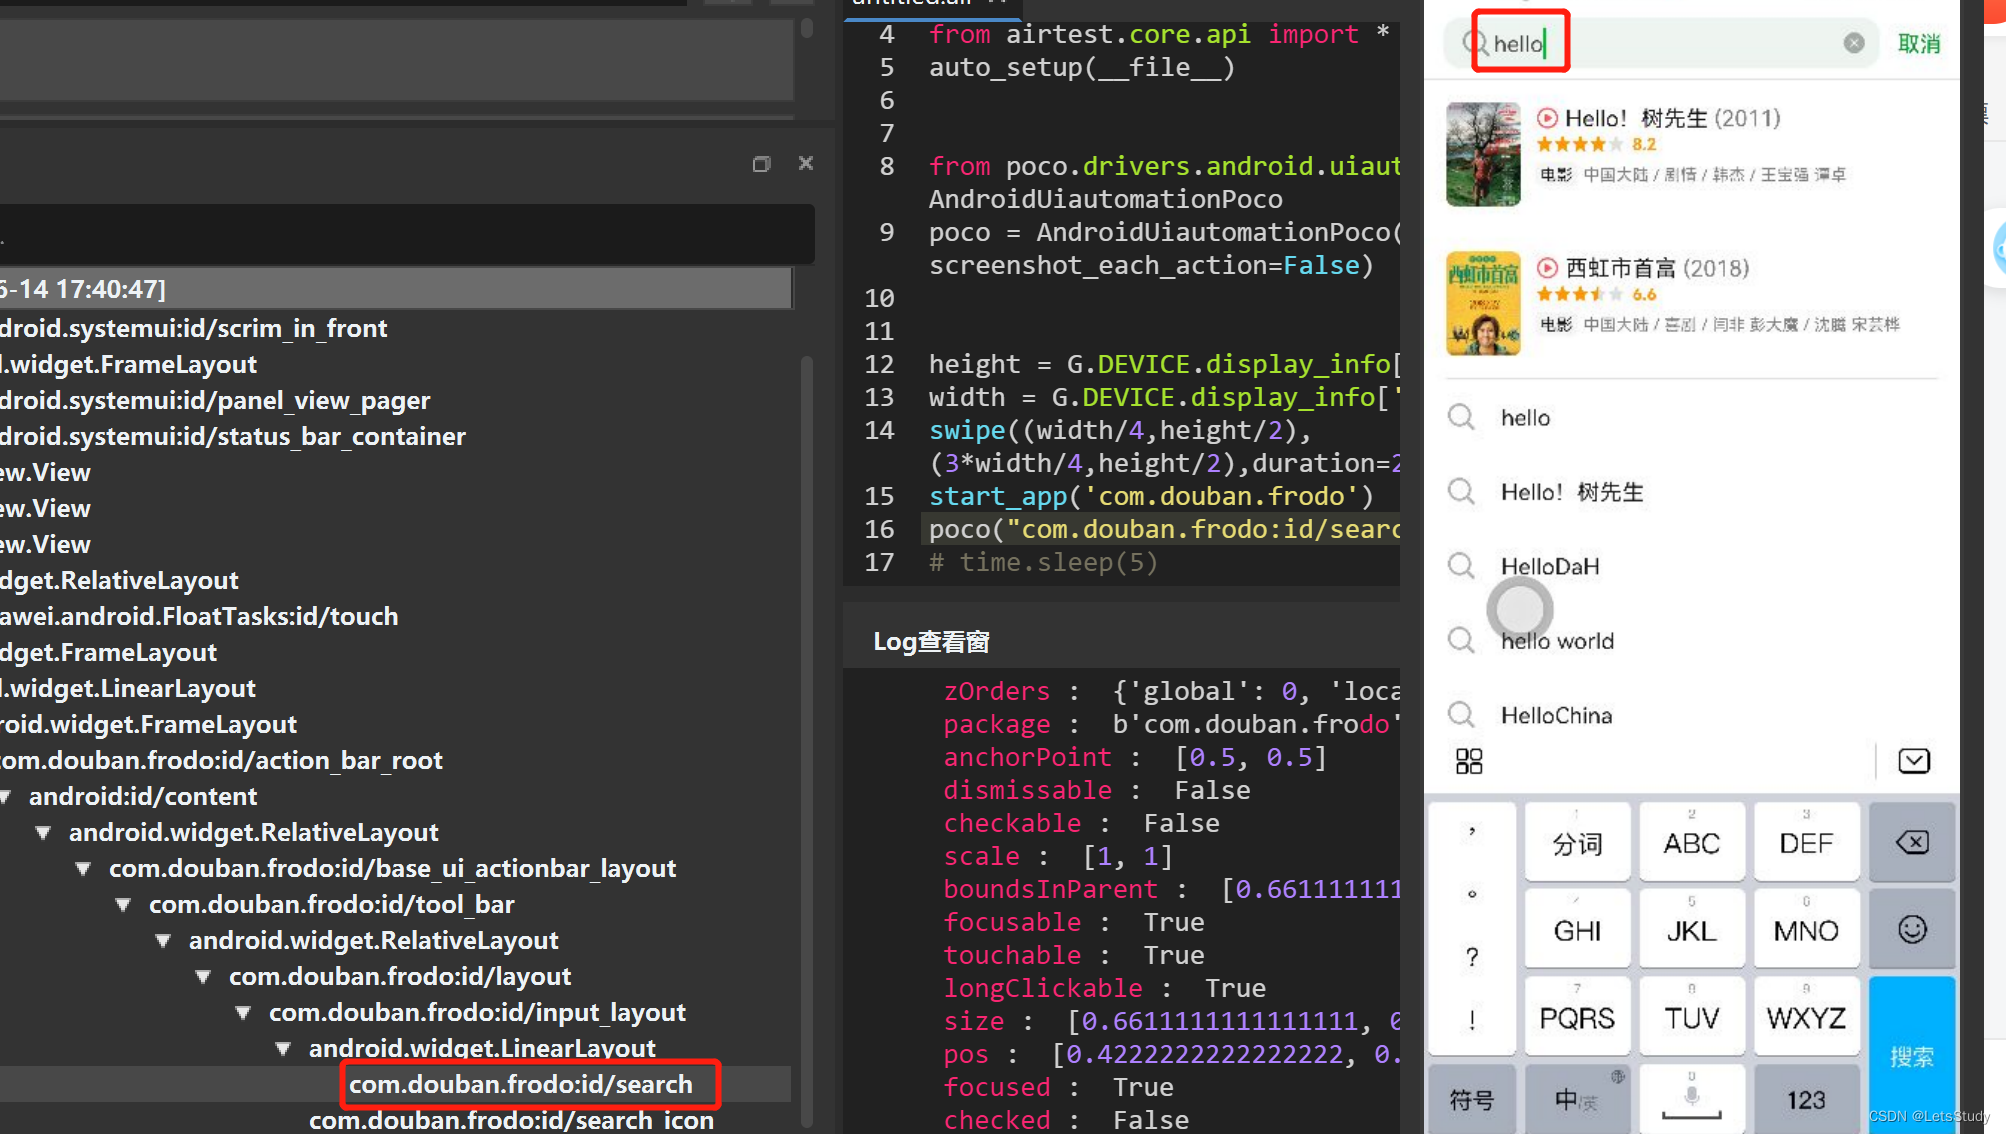2006x1134 pixels.
Task: Open Hello! 树先生 (2011) result title
Action: click(1672, 118)
